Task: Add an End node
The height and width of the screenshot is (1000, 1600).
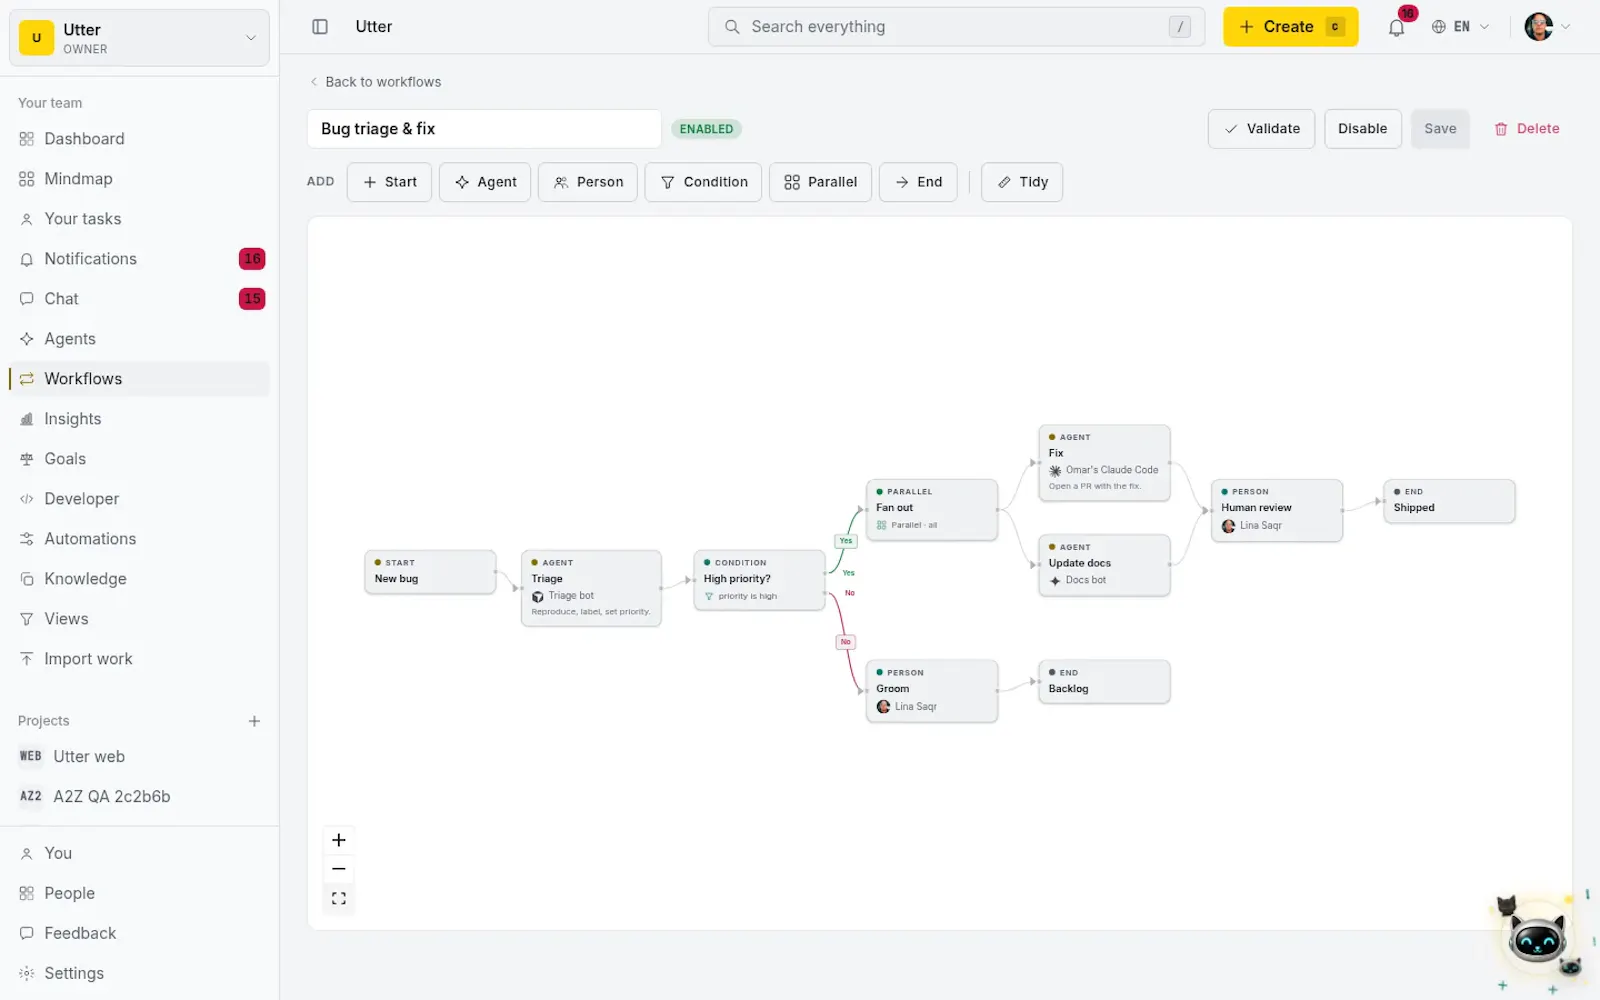Action: (x=918, y=182)
